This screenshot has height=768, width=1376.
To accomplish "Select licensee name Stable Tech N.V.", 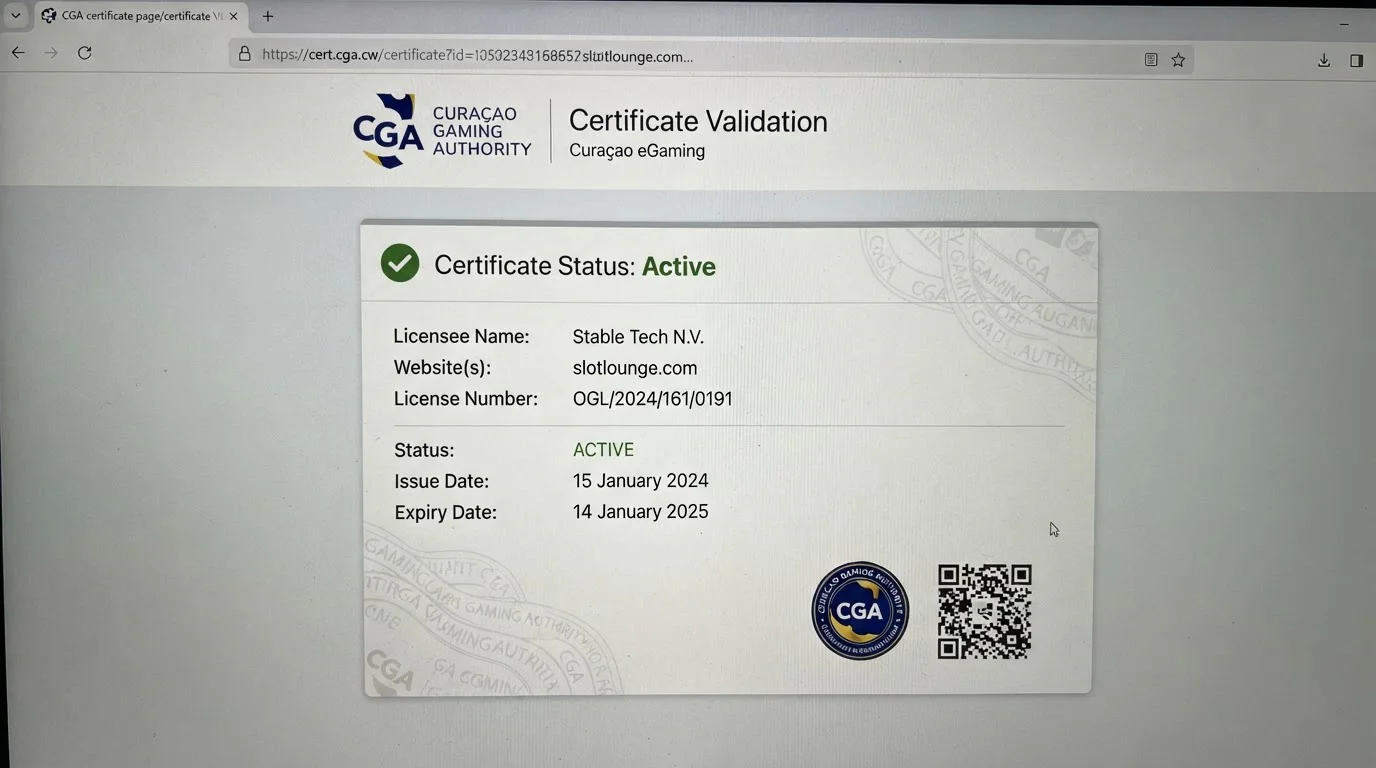I will [638, 337].
